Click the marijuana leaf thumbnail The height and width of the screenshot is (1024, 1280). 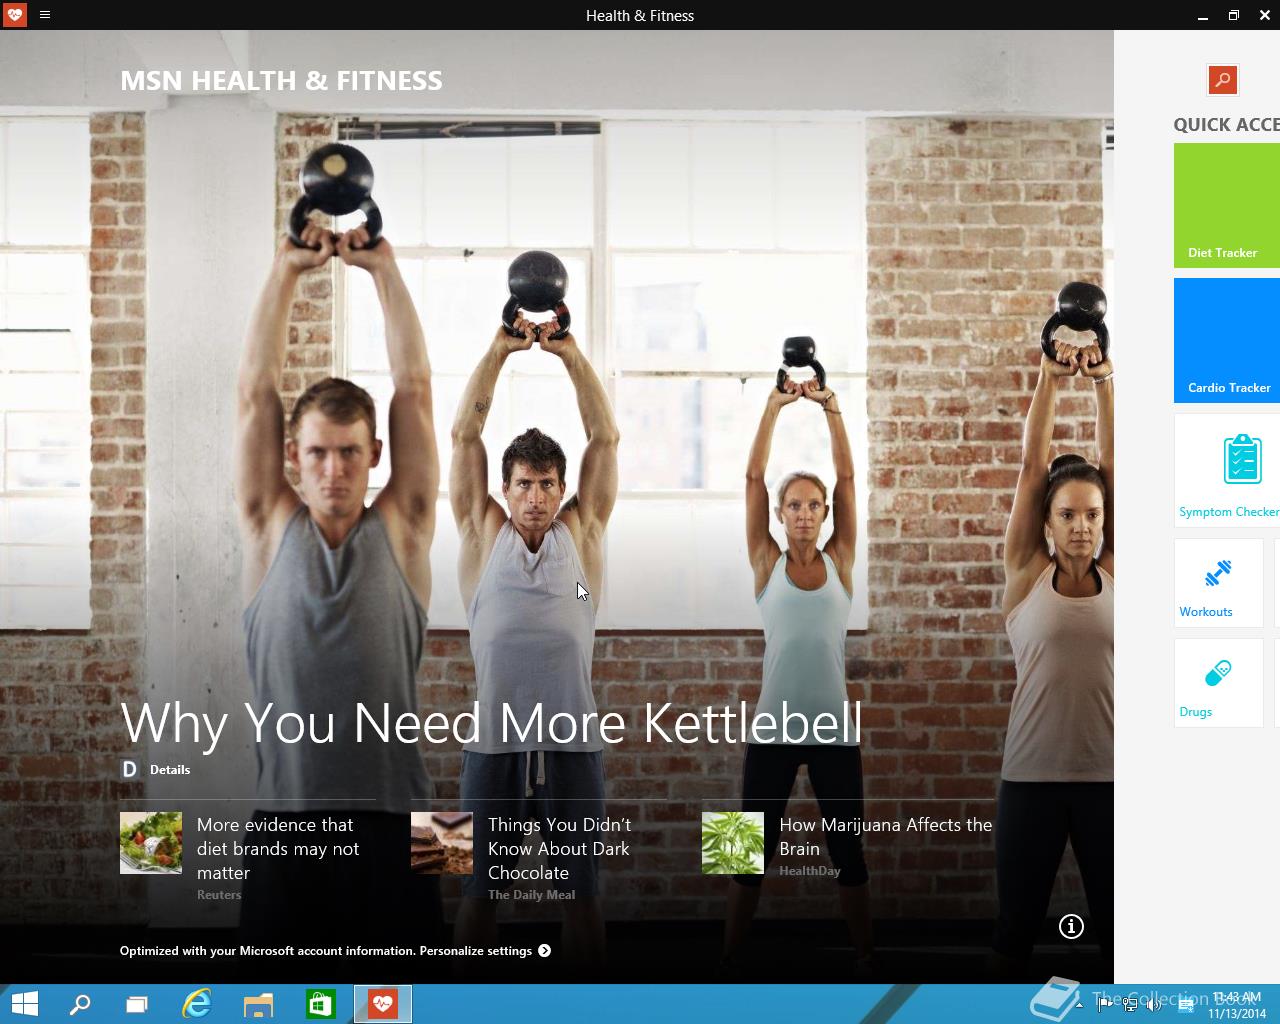733,843
